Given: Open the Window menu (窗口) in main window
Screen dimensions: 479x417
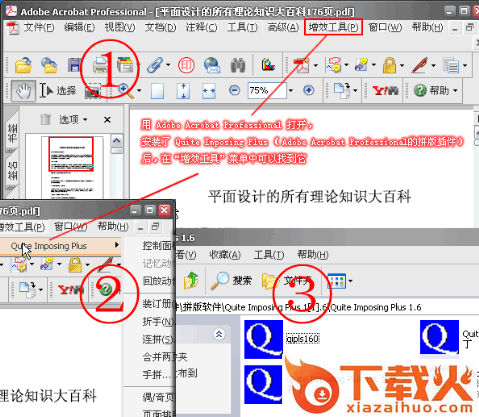Looking at the screenshot, I should click(385, 27).
